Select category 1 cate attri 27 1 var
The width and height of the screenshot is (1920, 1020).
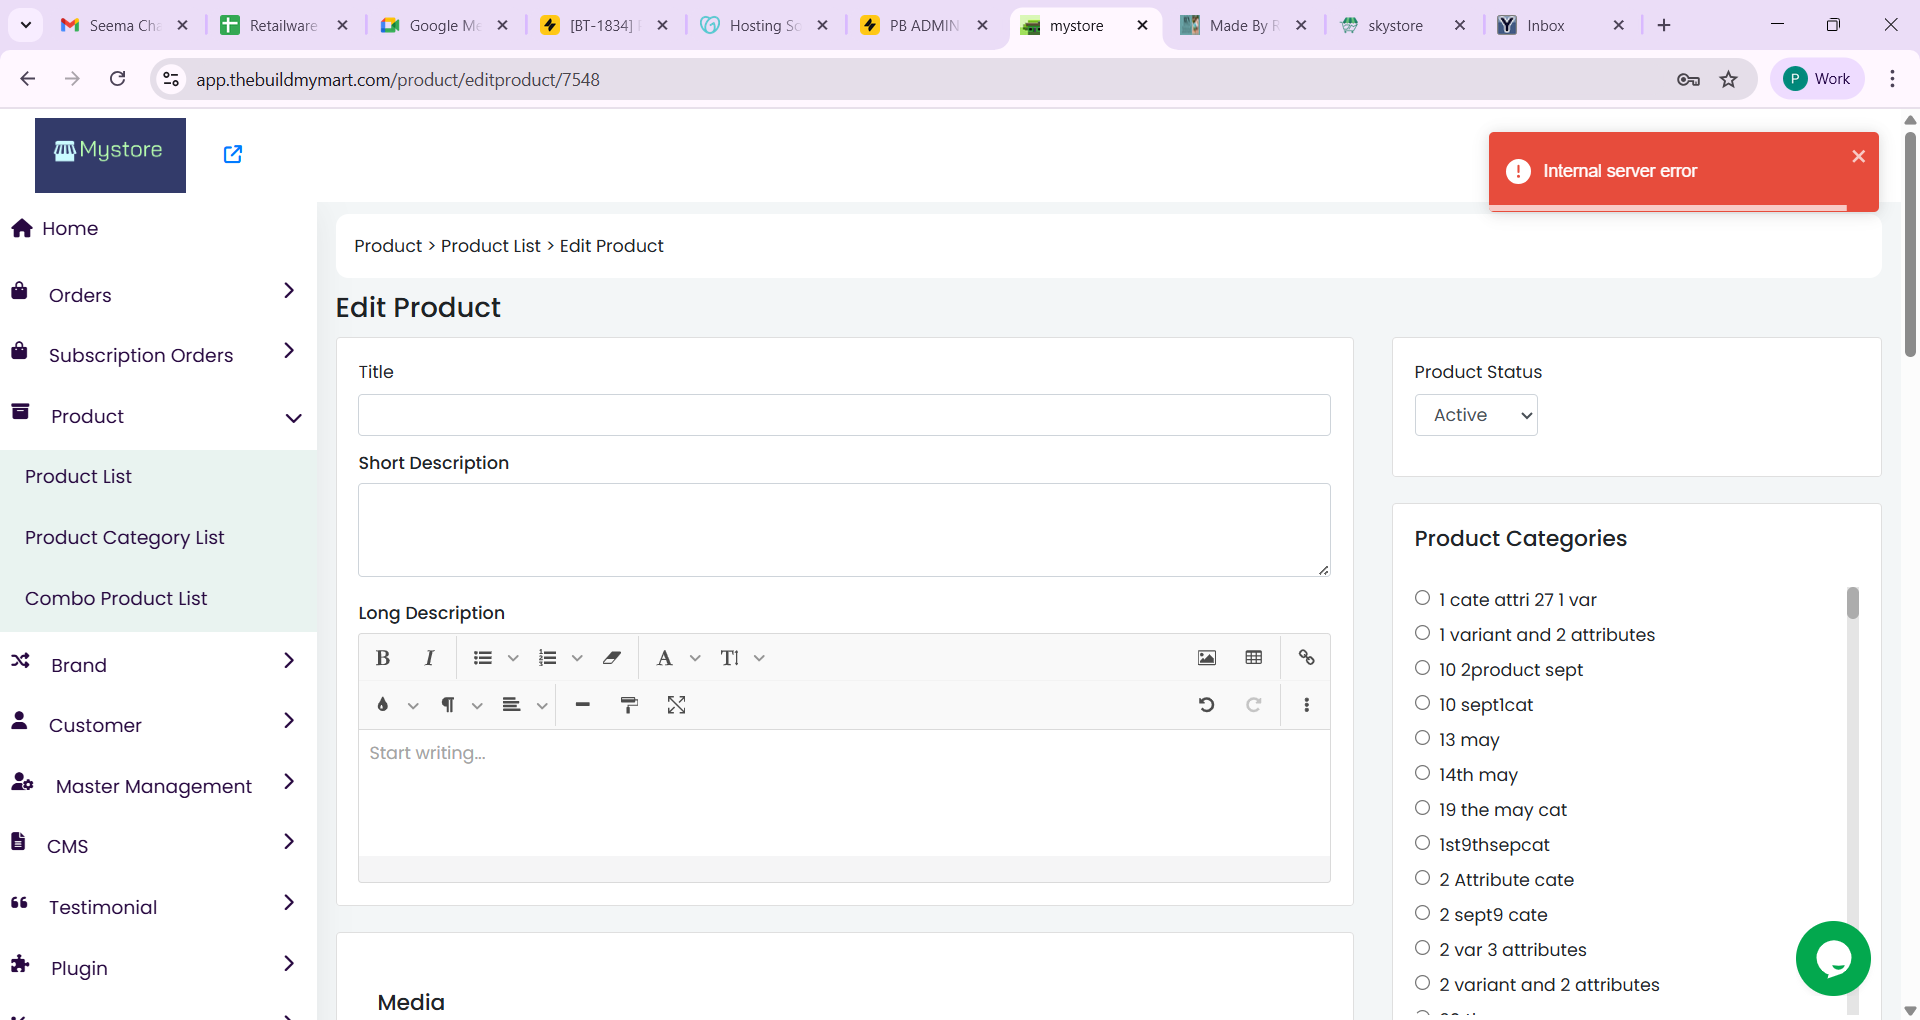[x=1422, y=598]
